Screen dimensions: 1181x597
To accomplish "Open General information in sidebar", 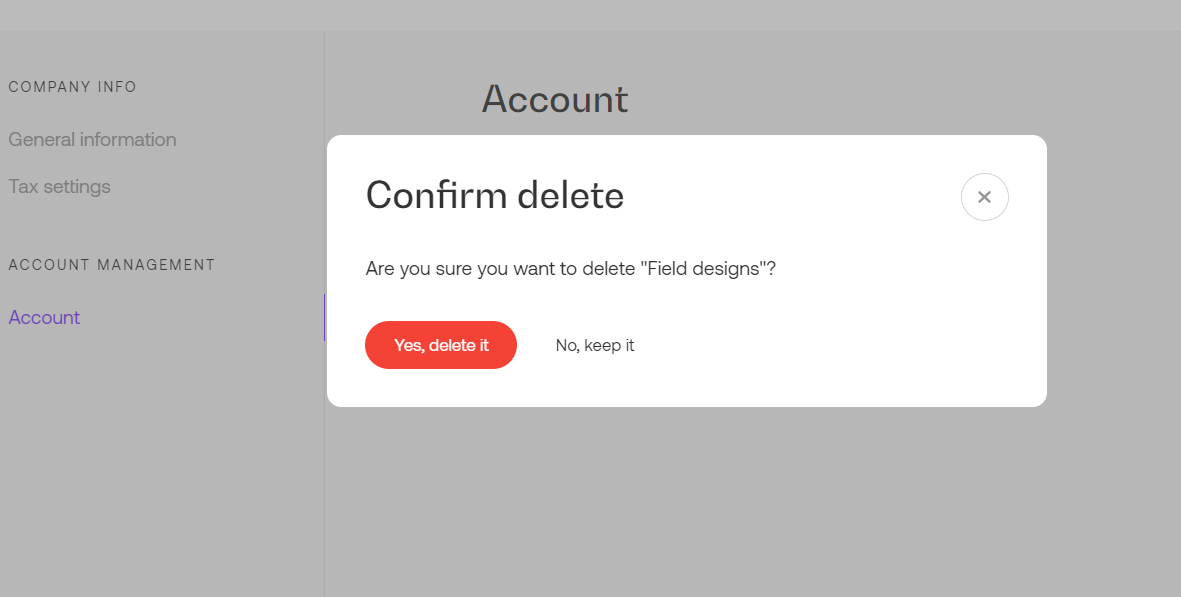I will coord(93,139).
